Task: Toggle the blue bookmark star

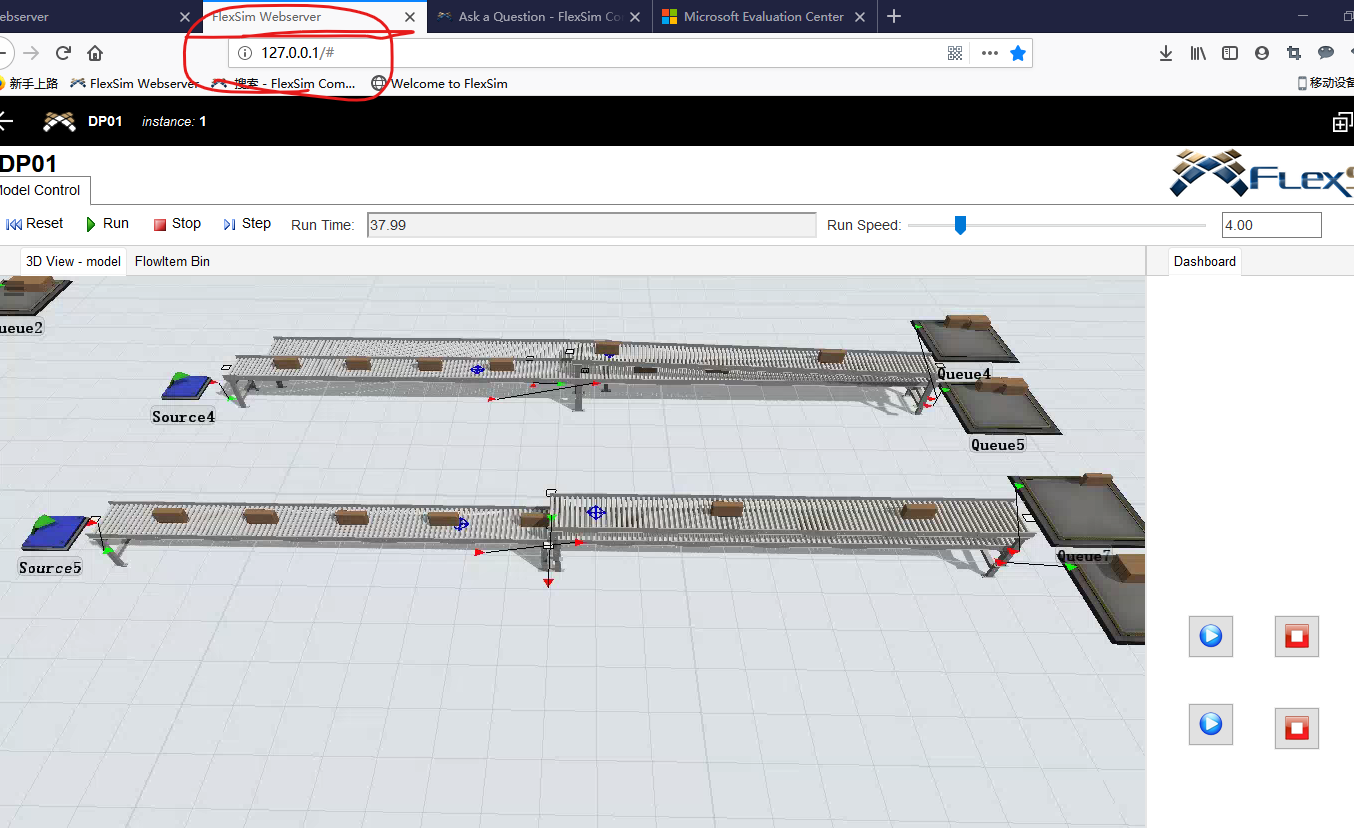Action: click(1018, 53)
